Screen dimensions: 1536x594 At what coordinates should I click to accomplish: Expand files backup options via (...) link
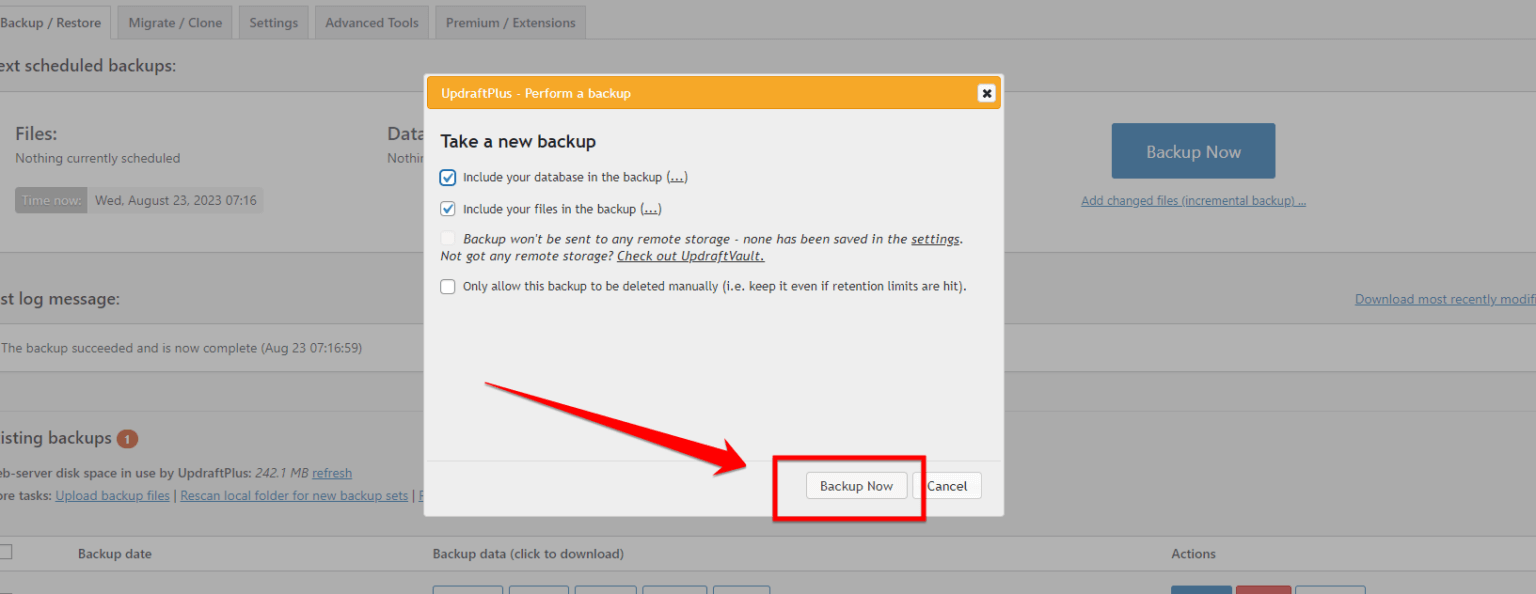(651, 208)
